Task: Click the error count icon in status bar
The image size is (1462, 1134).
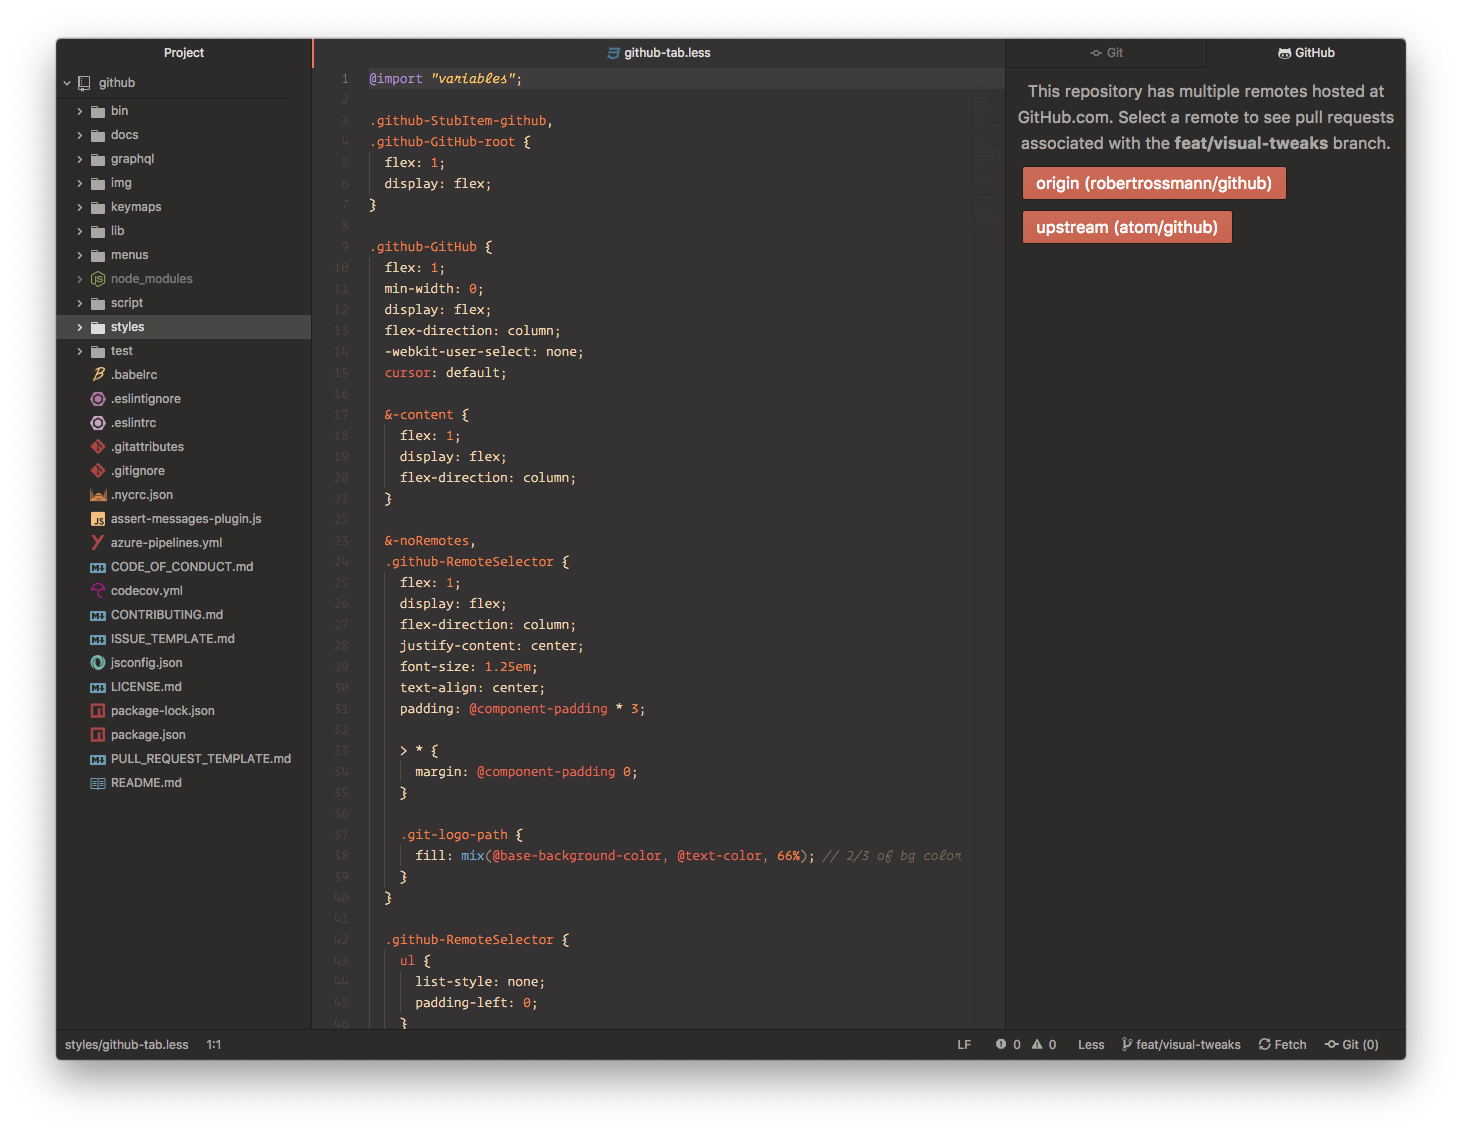Action: pos(1001,1044)
